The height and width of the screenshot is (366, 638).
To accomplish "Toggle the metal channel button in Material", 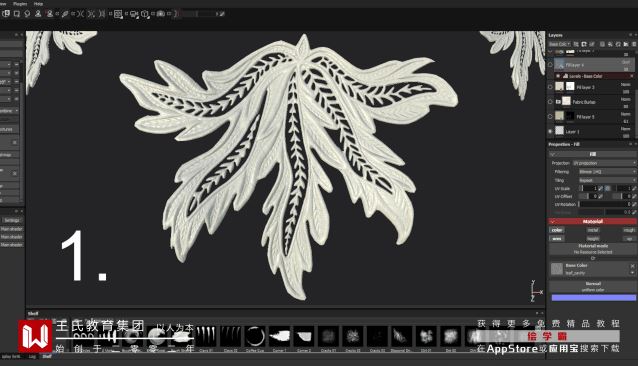I will coord(592,230).
